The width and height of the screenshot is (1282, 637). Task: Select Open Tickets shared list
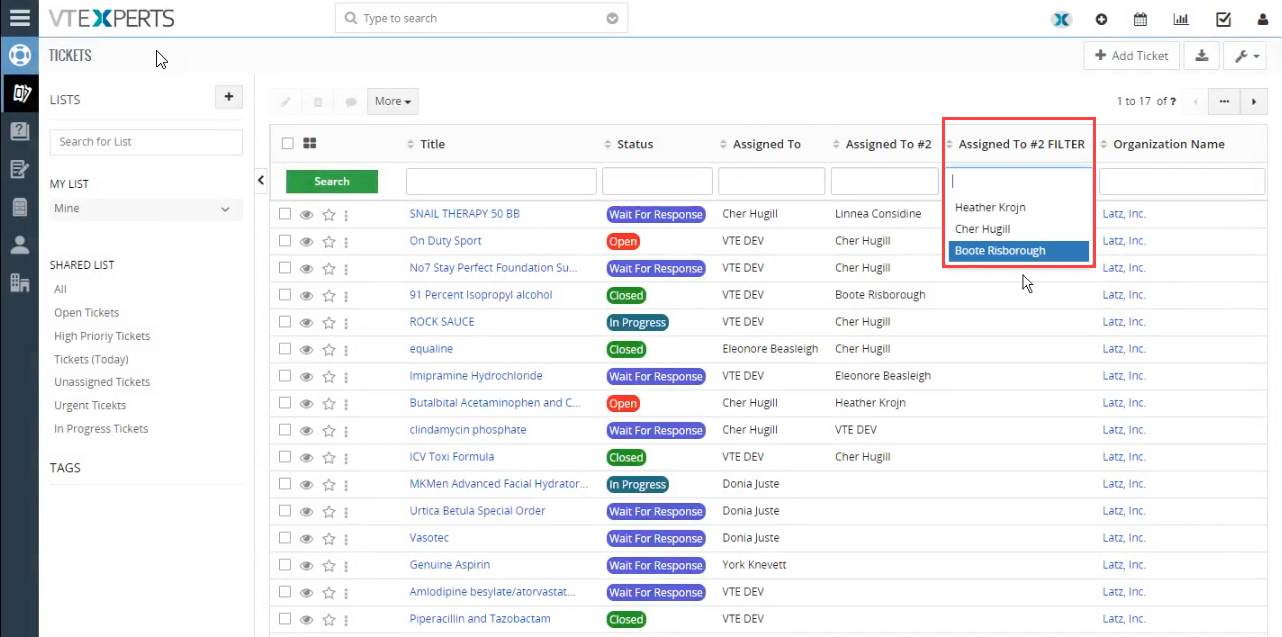coord(86,313)
